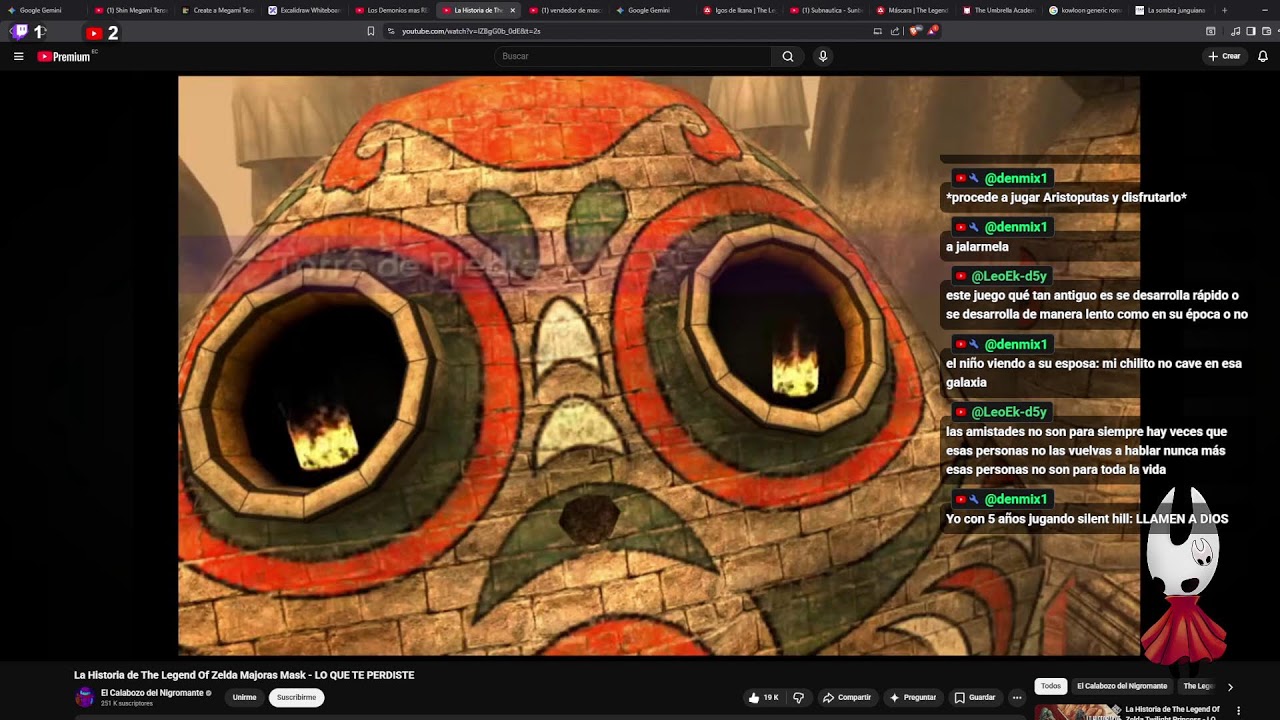This screenshot has height=720, width=1280.
Task: Select the Todos filter chip
Action: (1051, 686)
